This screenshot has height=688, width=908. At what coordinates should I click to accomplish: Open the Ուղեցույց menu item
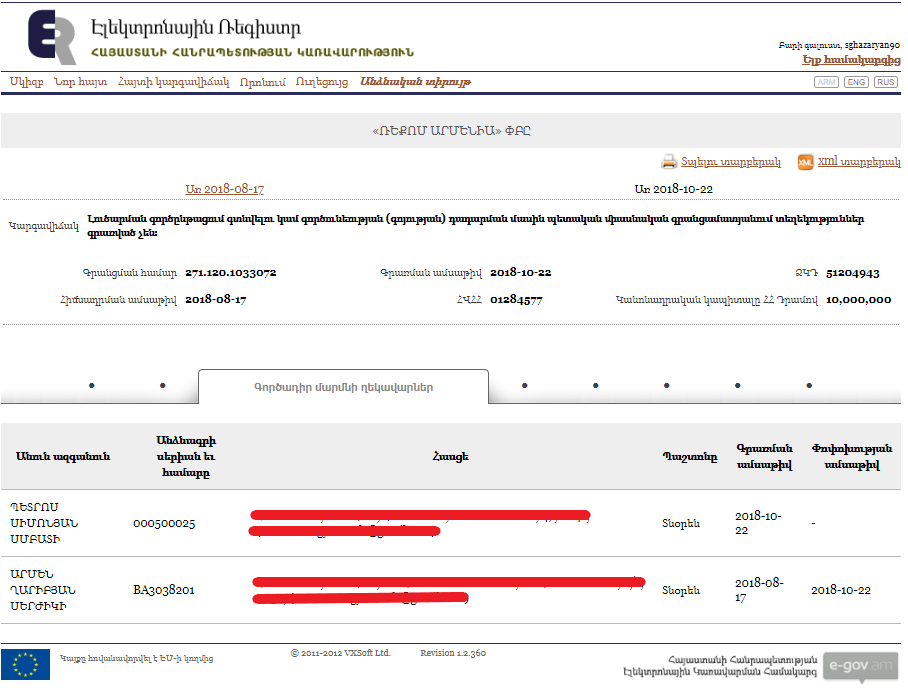coord(321,82)
